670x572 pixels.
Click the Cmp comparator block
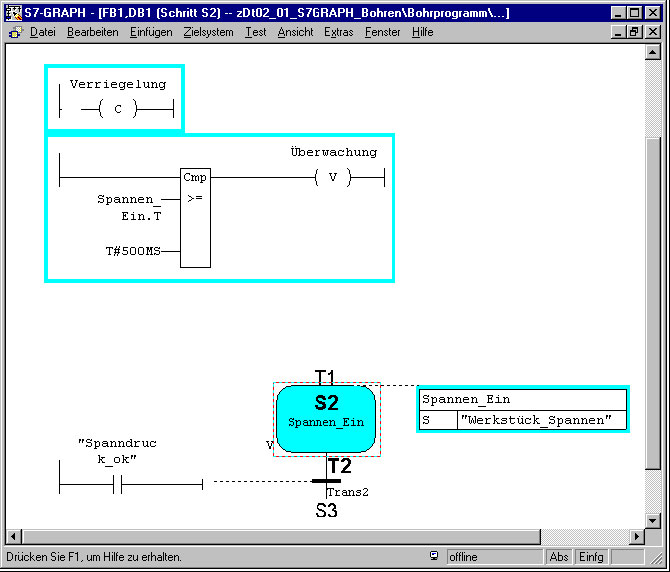click(195, 218)
